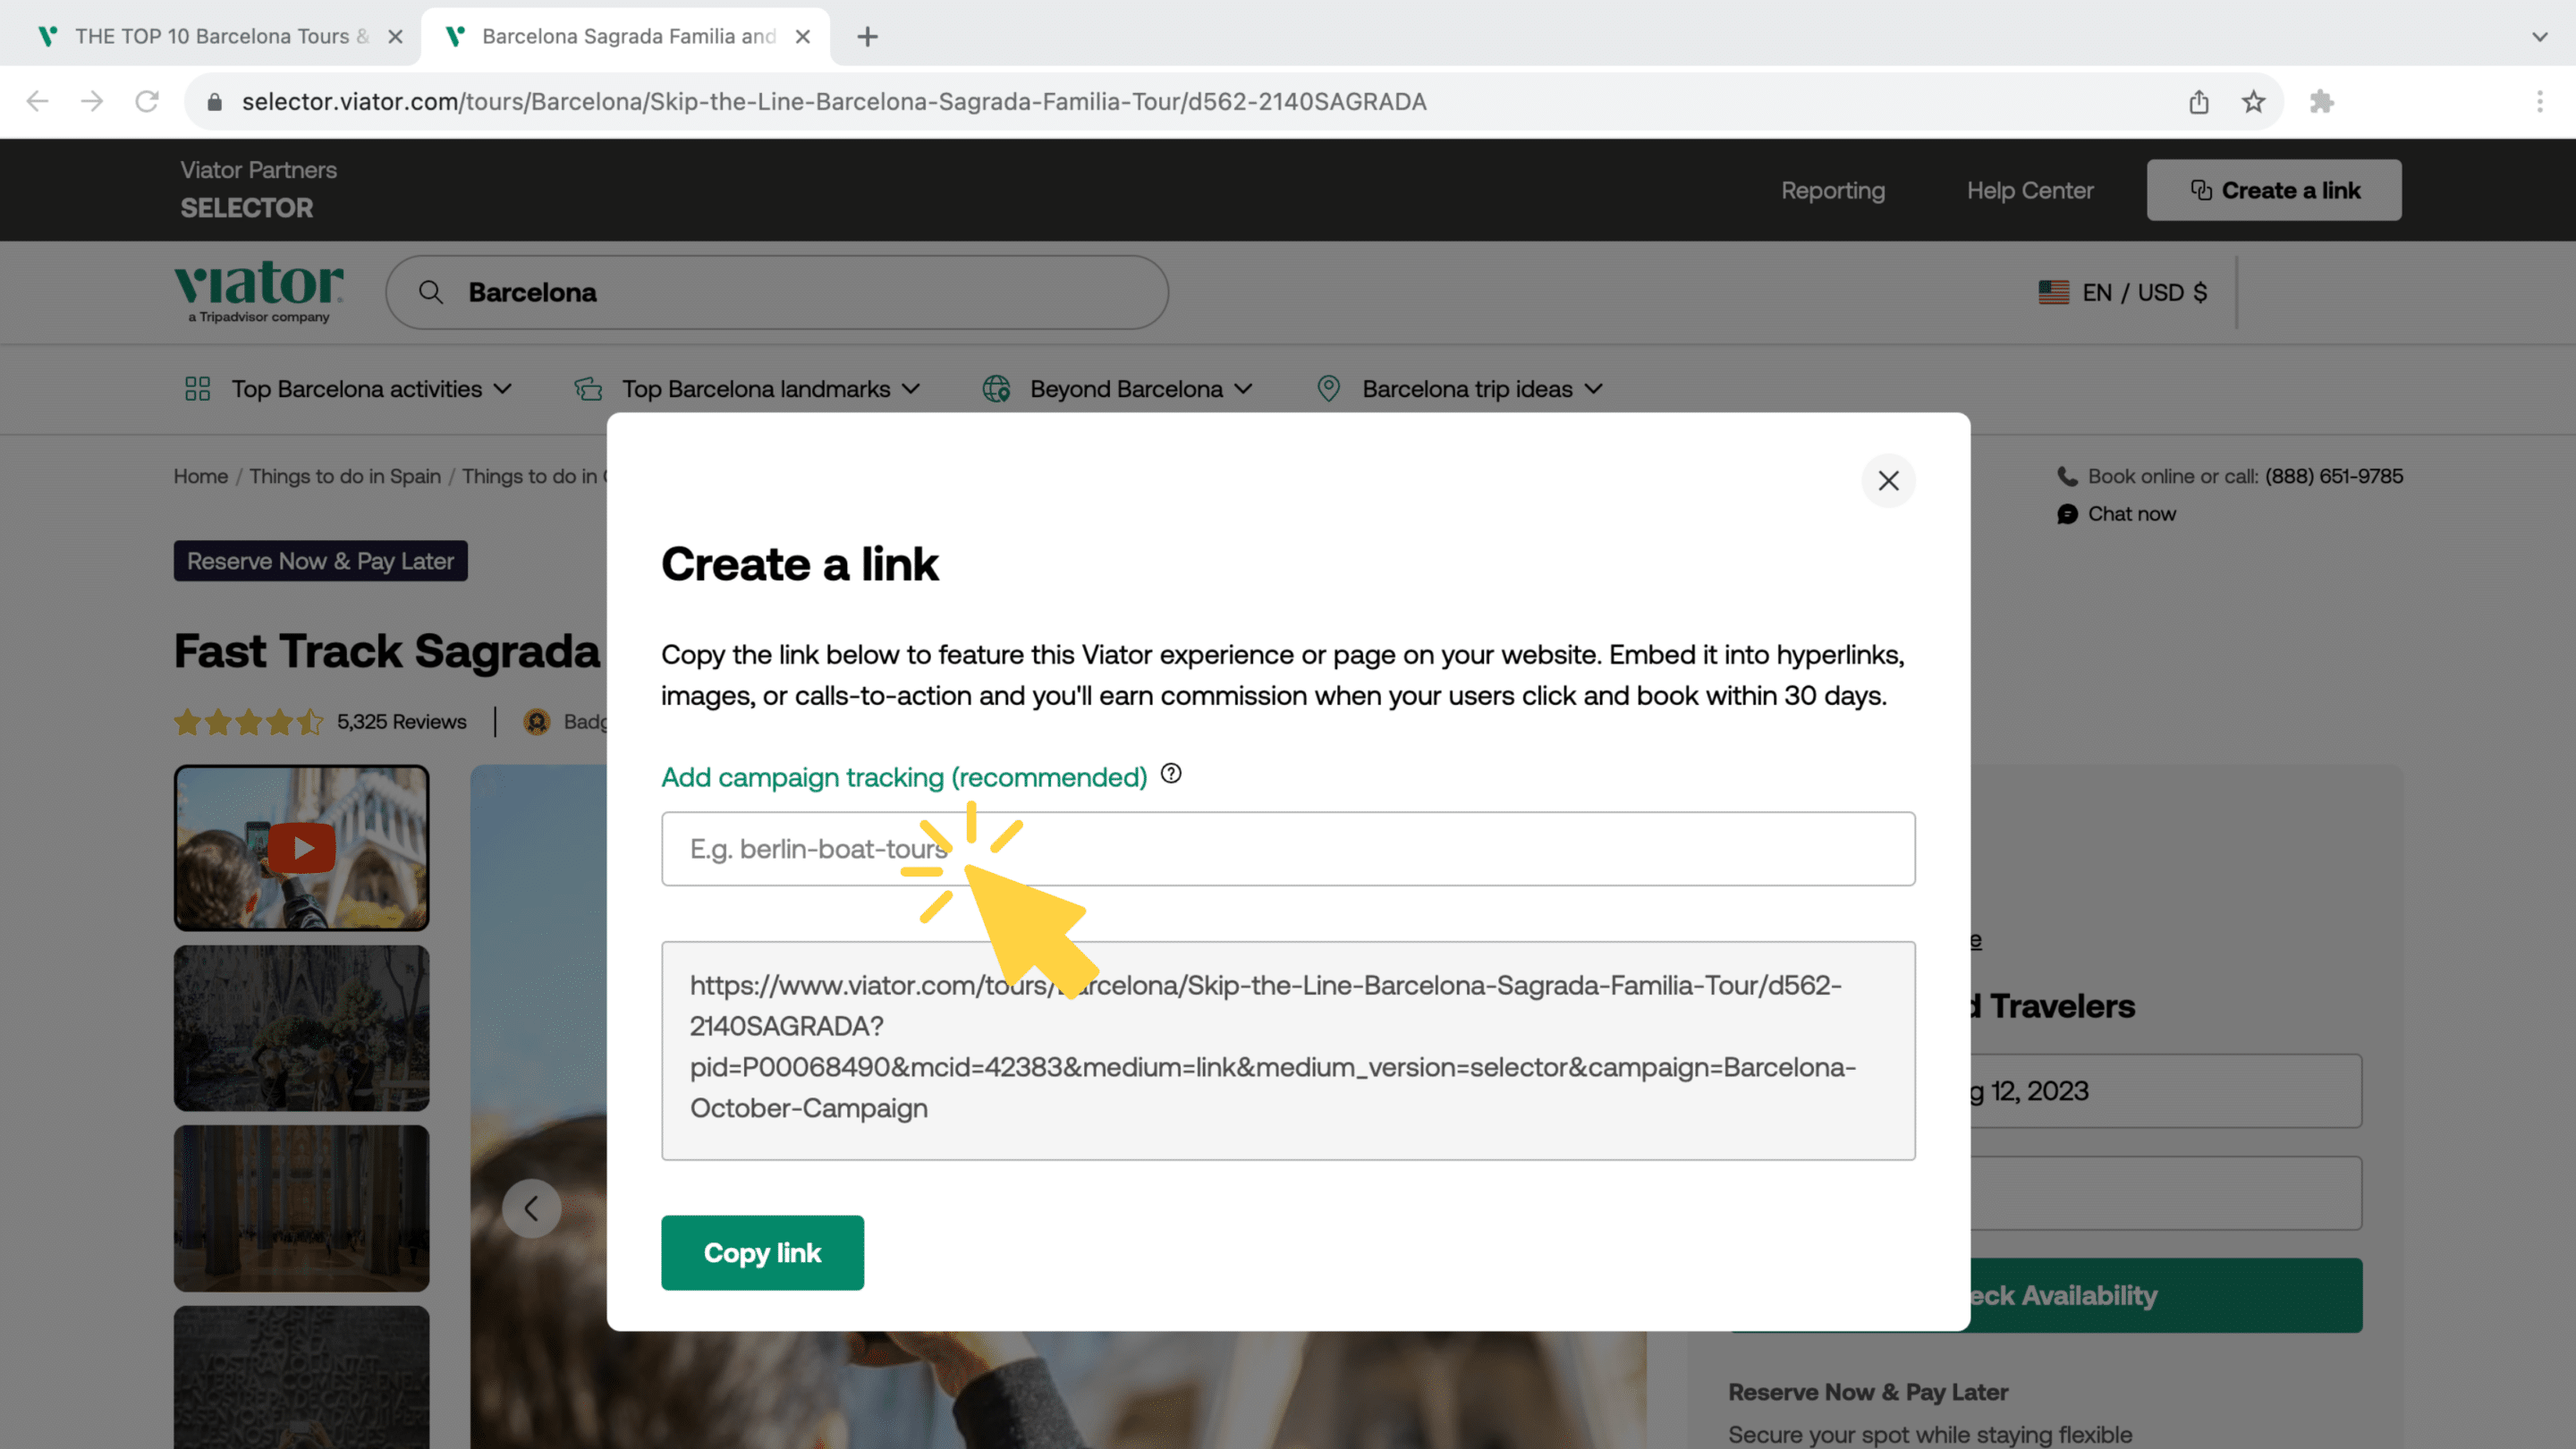Image resolution: width=2576 pixels, height=1449 pixels.
Task: Click the previous photo arrow
Action: (531, 1208)
